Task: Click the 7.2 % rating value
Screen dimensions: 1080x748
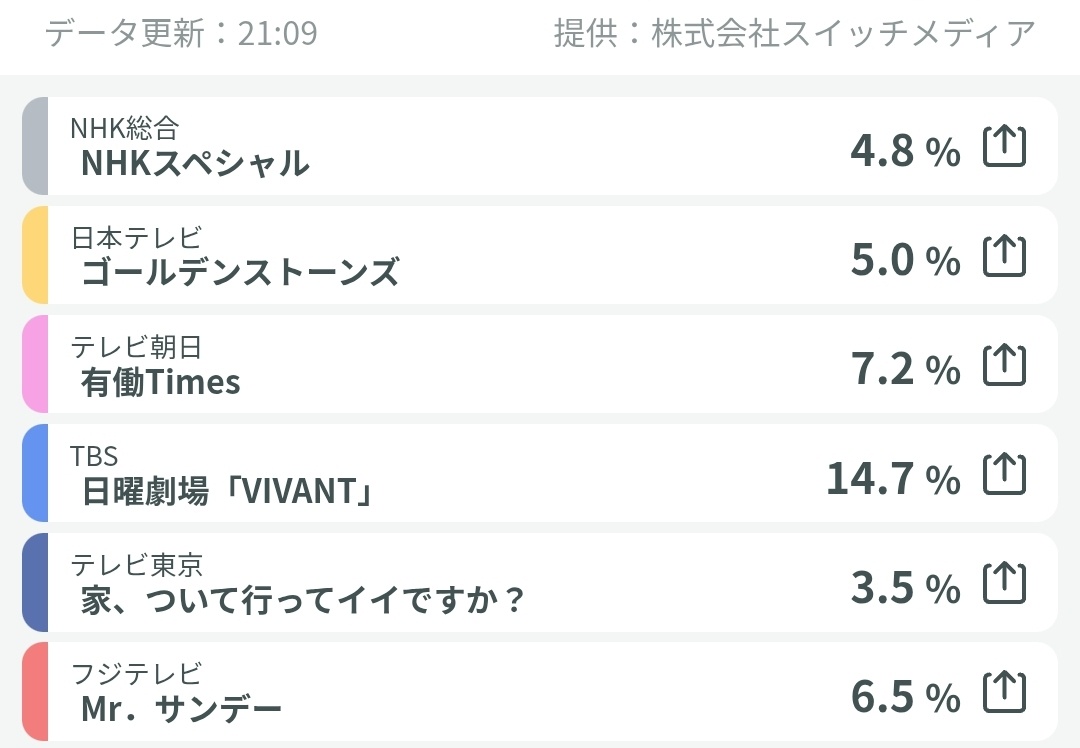Action: [906, 368]
